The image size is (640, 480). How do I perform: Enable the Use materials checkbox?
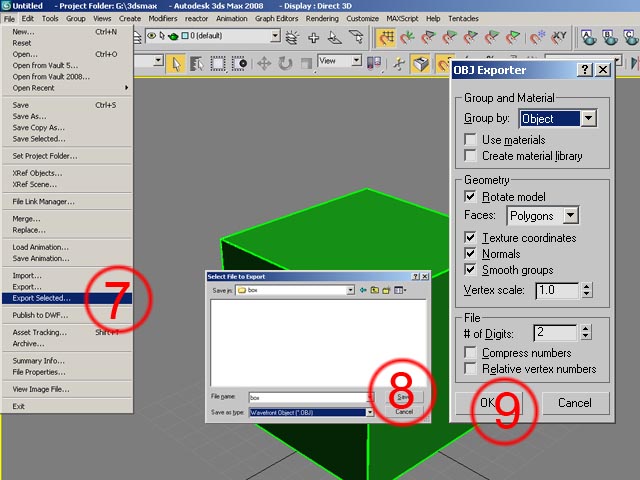[470, 140]
